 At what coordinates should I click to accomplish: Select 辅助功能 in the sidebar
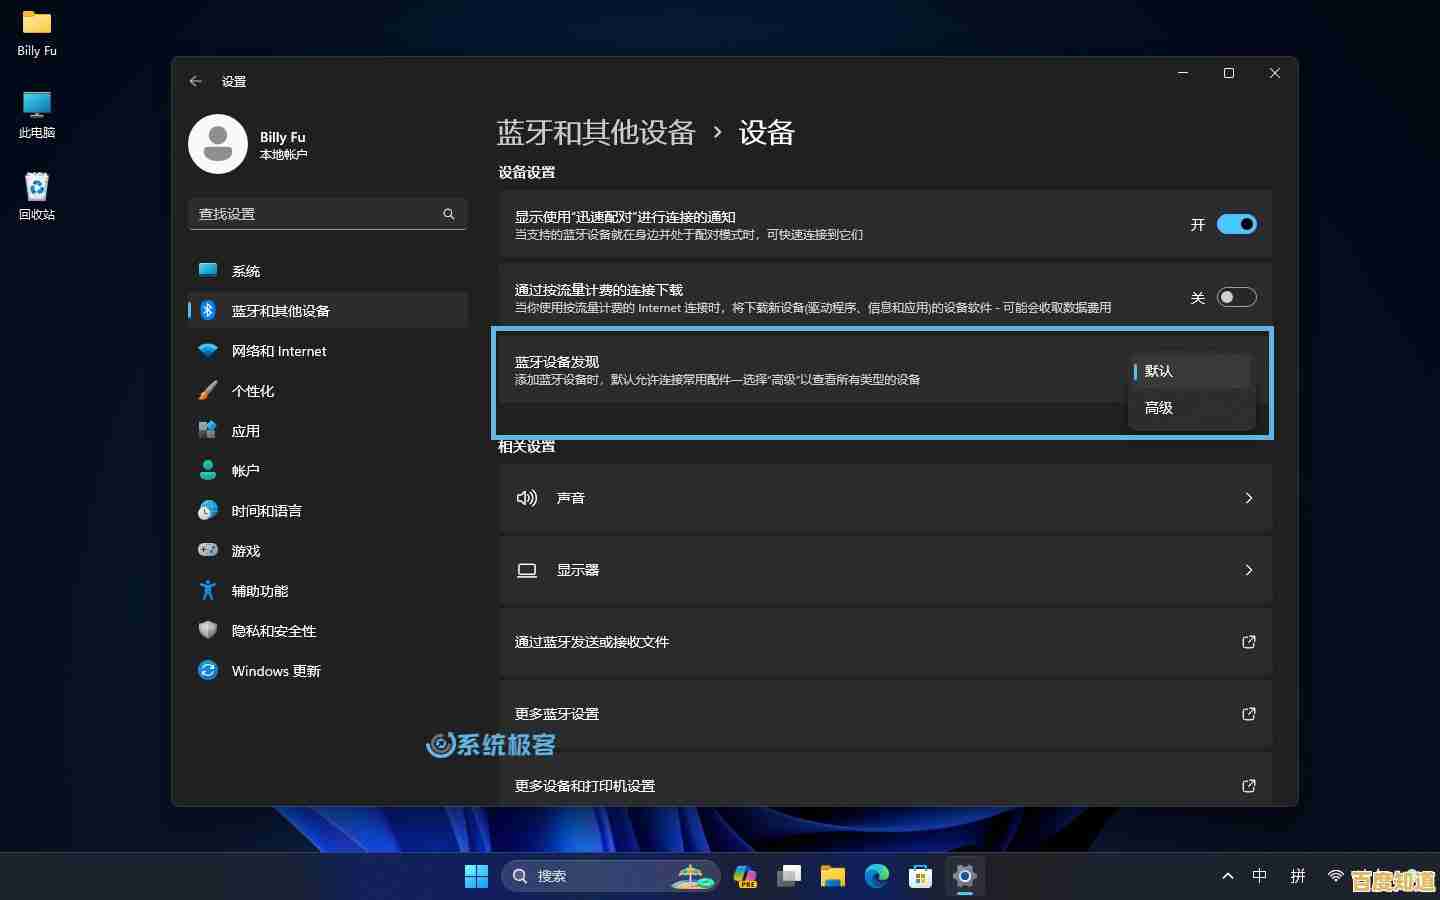click(x=259, y=590)
